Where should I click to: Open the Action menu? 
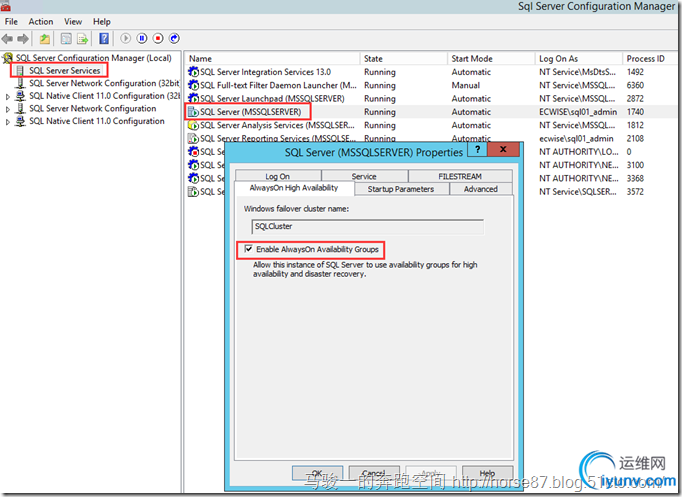[41, 22]
